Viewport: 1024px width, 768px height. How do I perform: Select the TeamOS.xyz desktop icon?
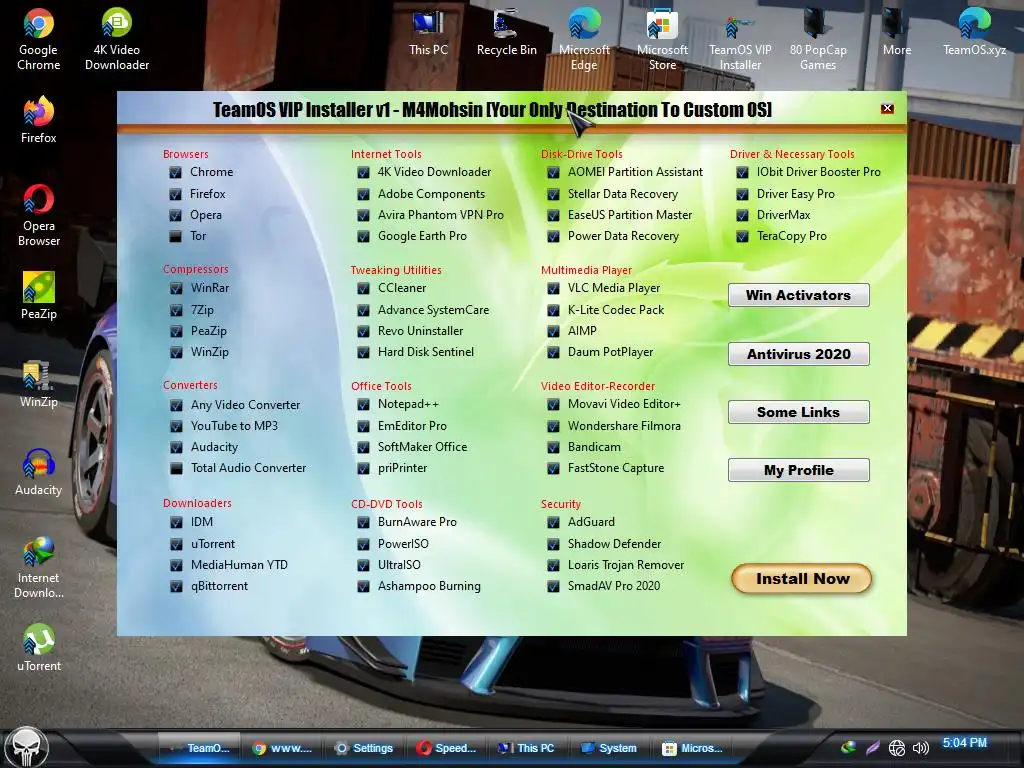coord(974,33)
